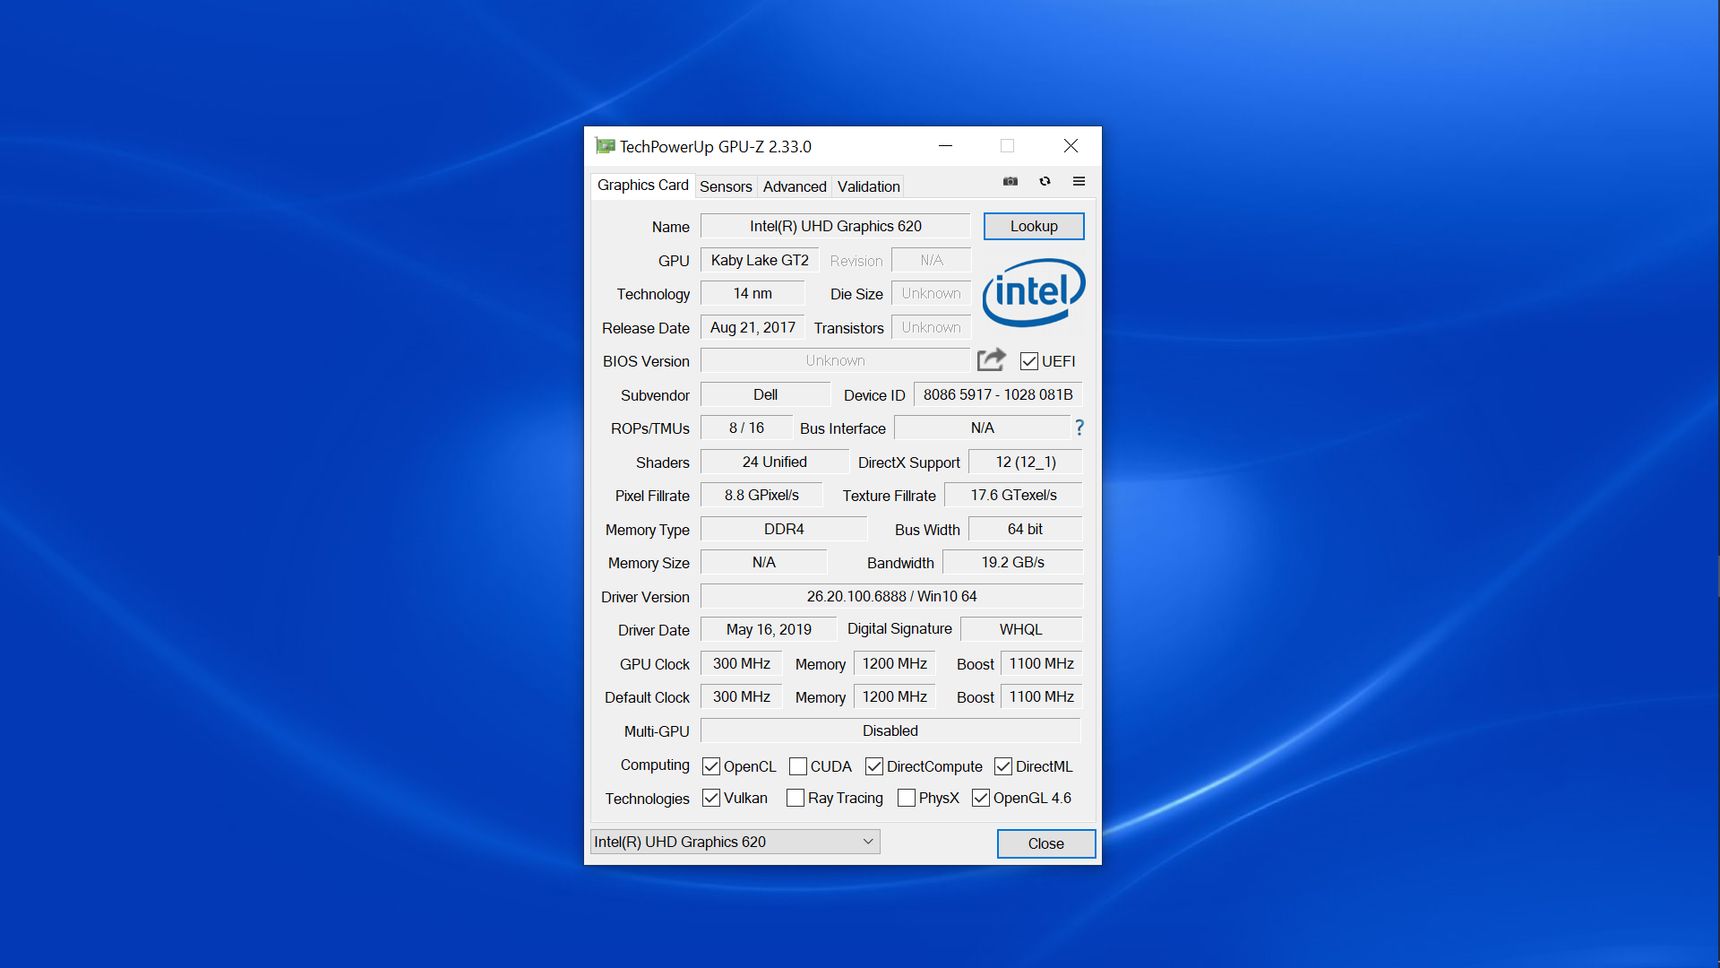Open the hamburger menu icon
The image size is (1720, 968).
[x=1079, y=182]
